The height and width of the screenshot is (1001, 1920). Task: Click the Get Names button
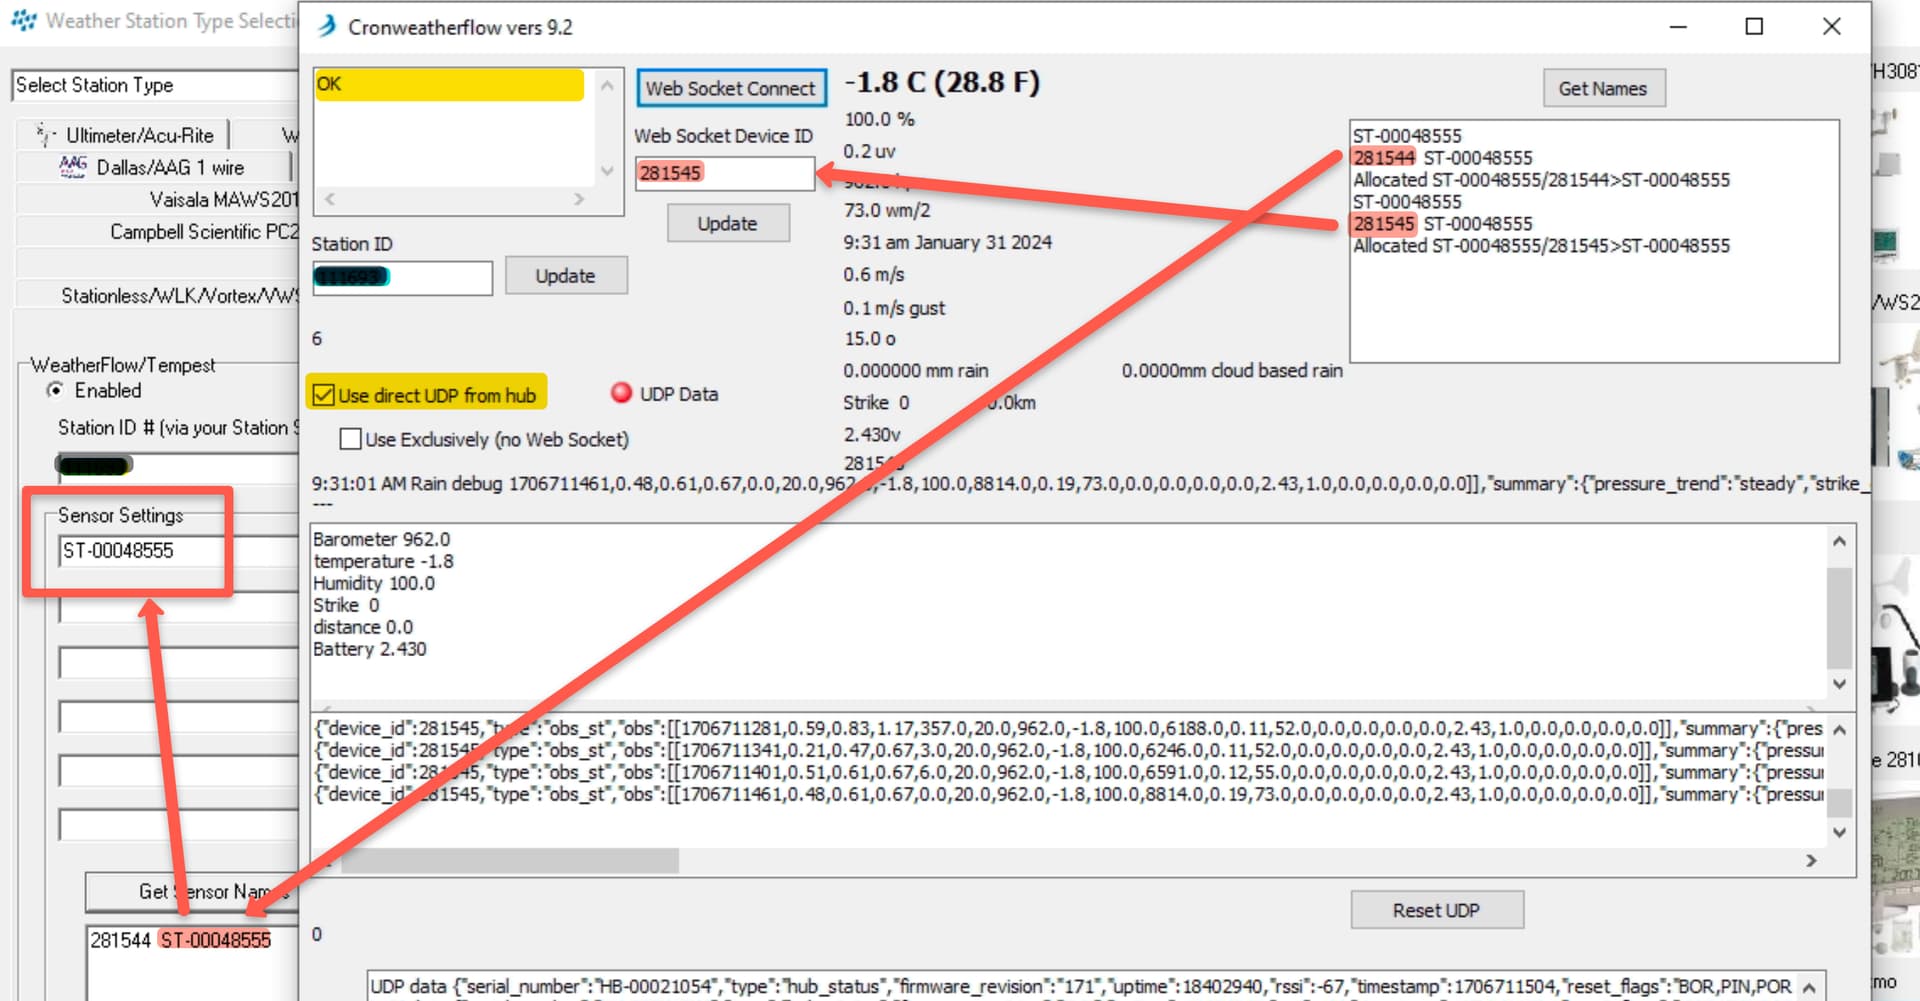[x=1603, y=88]
